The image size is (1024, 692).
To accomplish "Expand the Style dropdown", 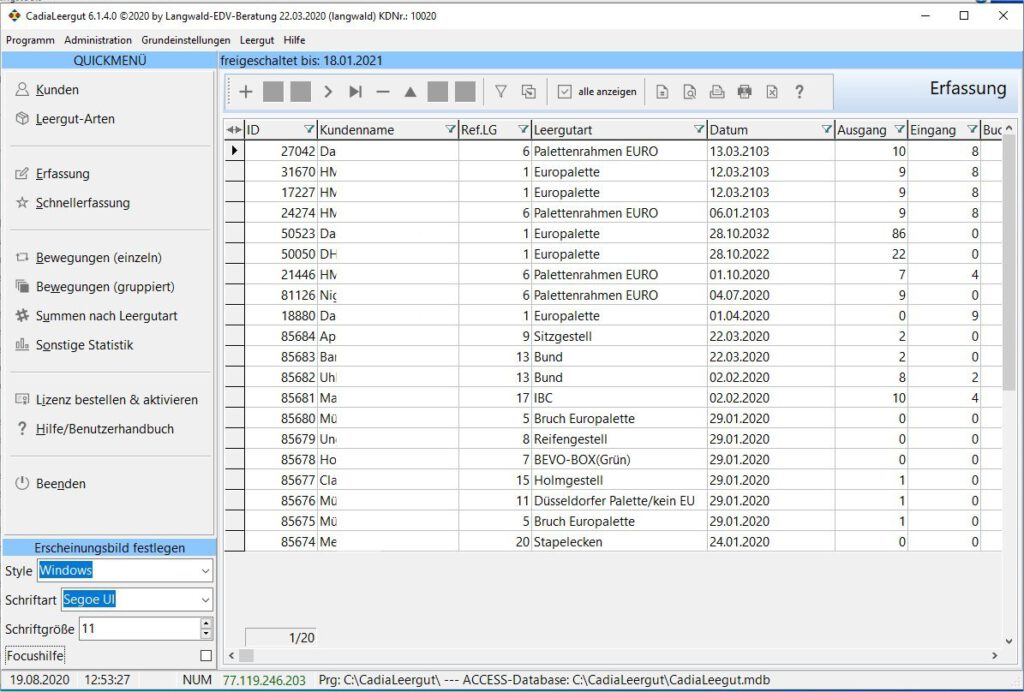I will click(205, 571).
